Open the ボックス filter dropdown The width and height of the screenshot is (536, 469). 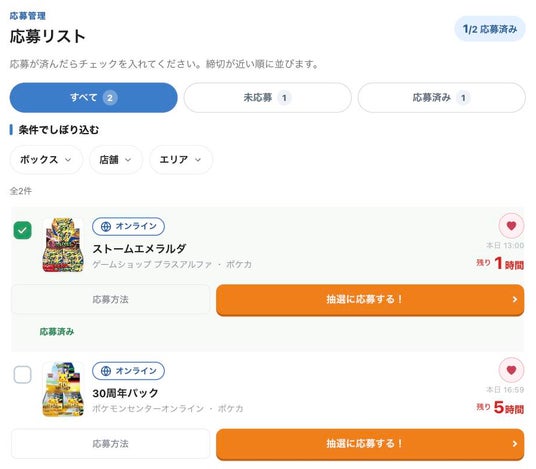pos(46,160)
